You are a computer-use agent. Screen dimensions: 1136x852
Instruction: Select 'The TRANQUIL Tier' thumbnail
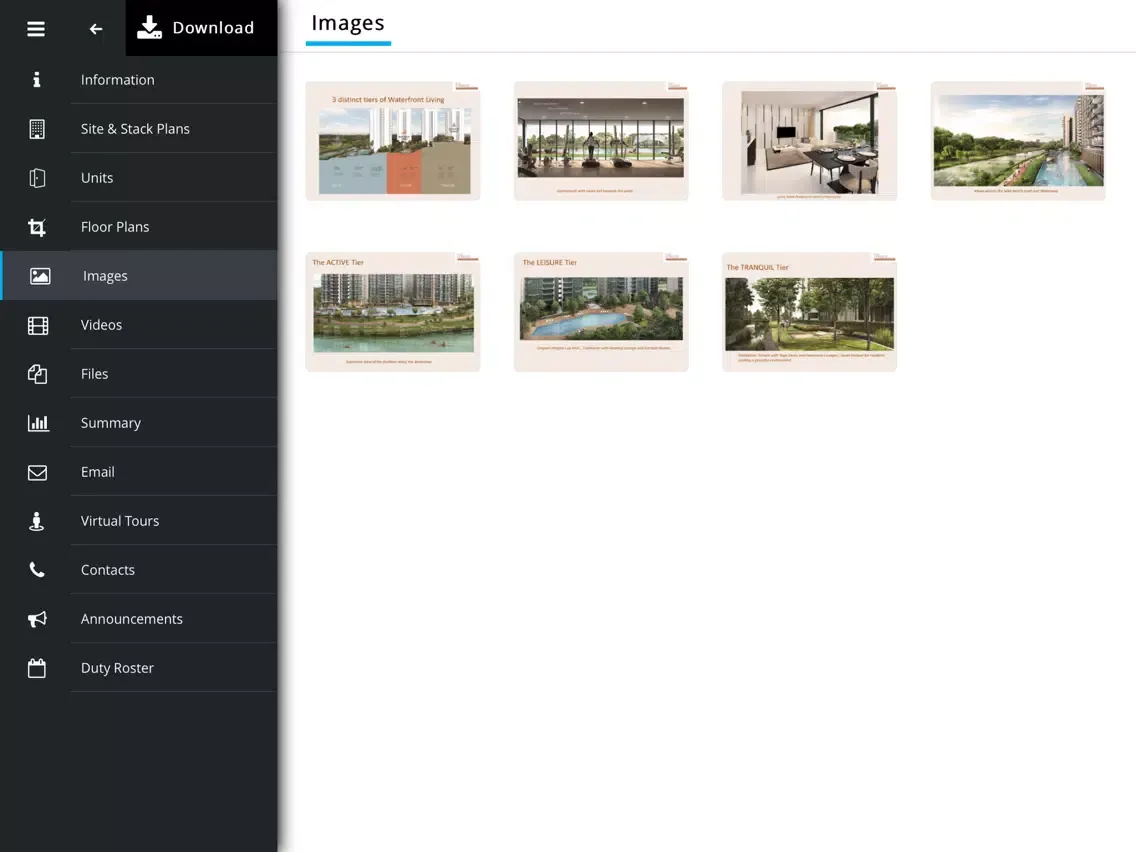809,312
